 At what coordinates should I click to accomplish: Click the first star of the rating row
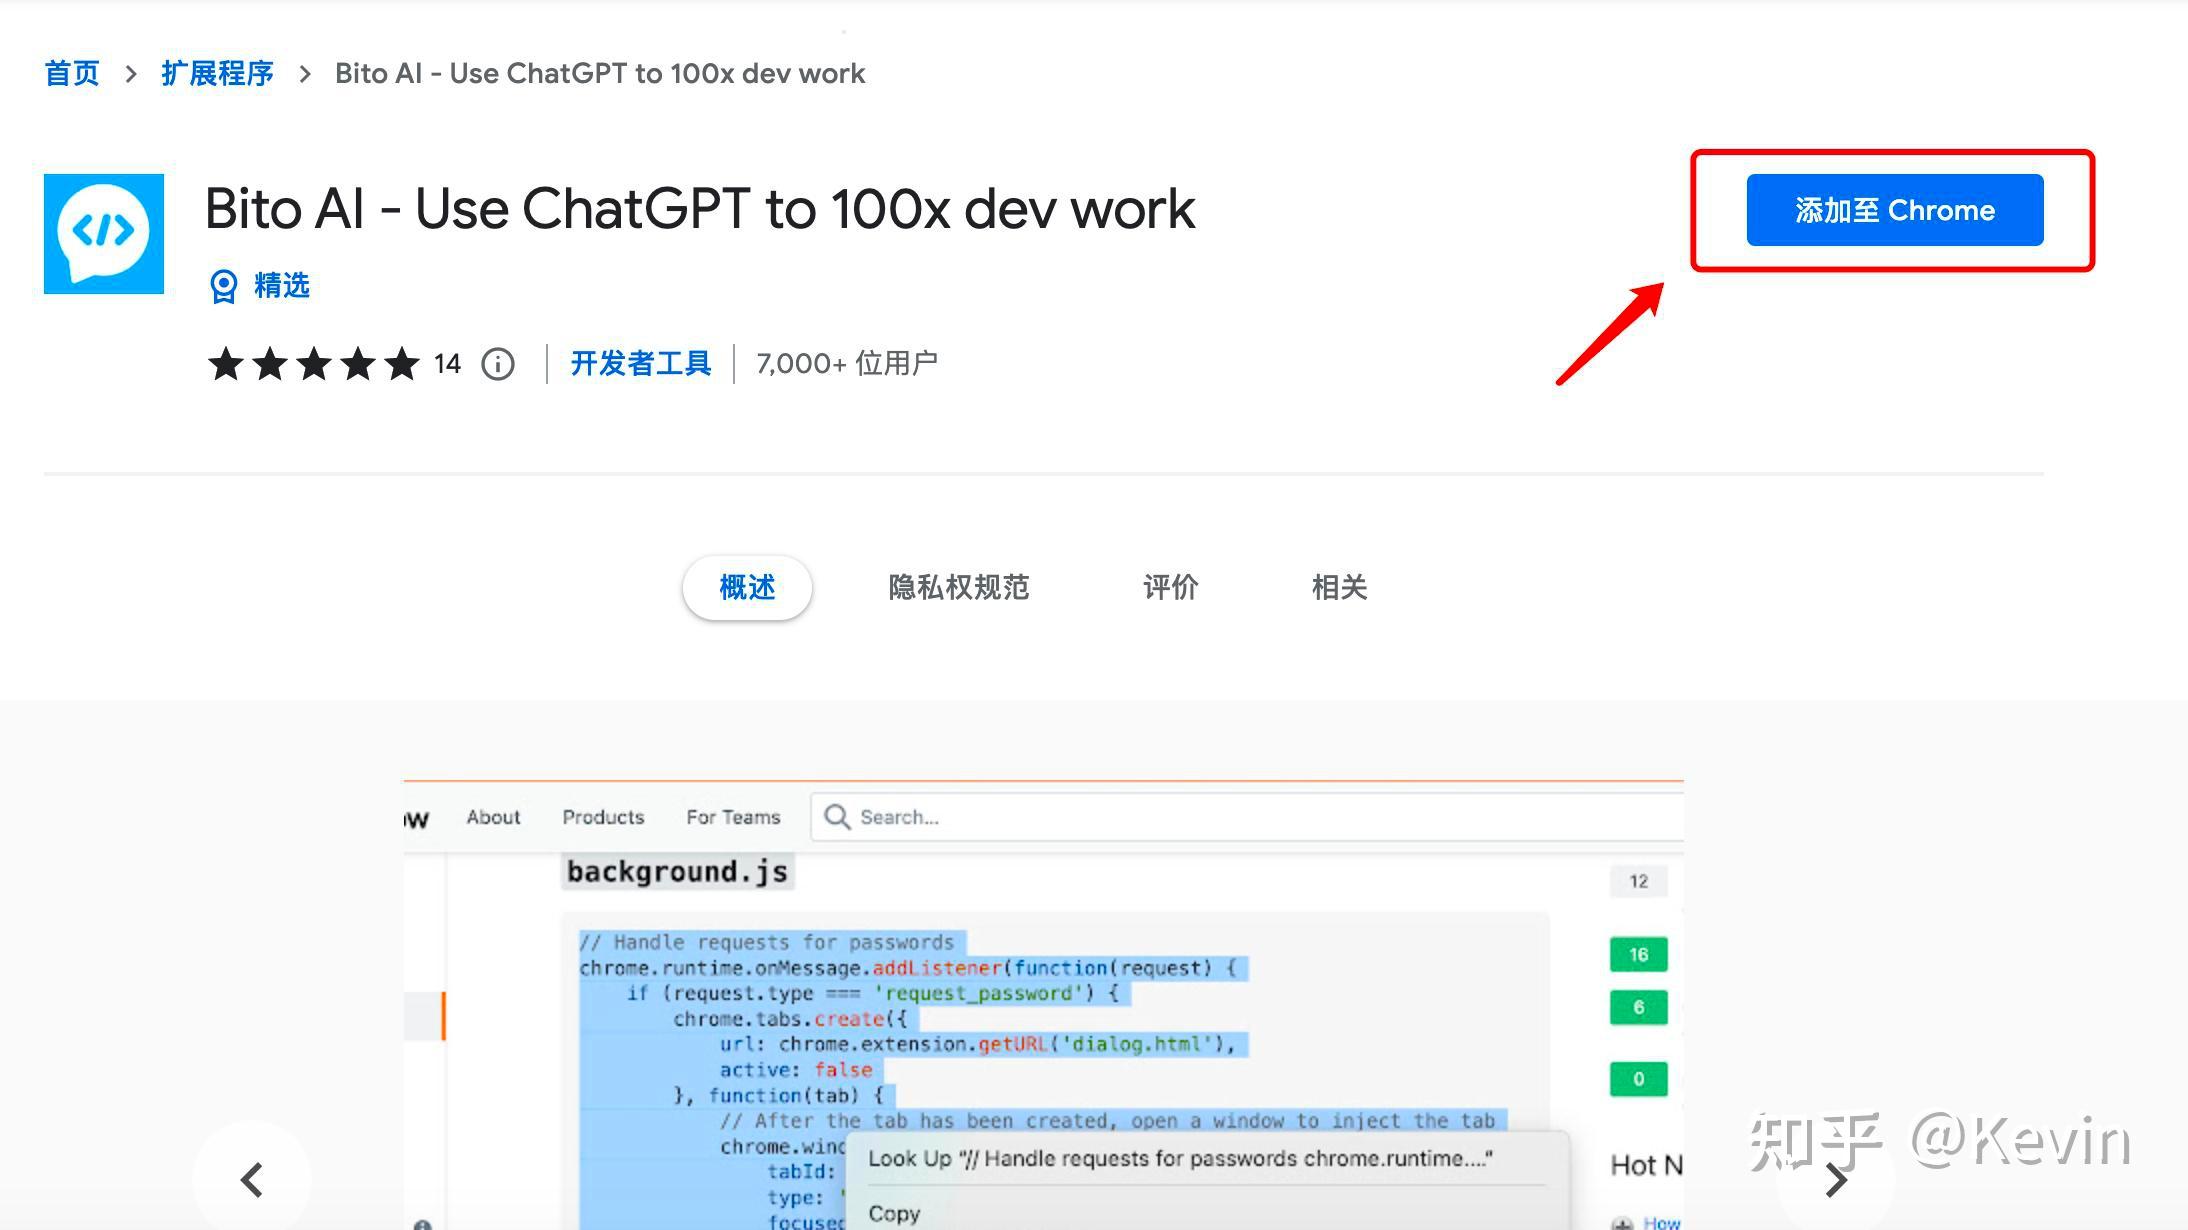(222, 365)
